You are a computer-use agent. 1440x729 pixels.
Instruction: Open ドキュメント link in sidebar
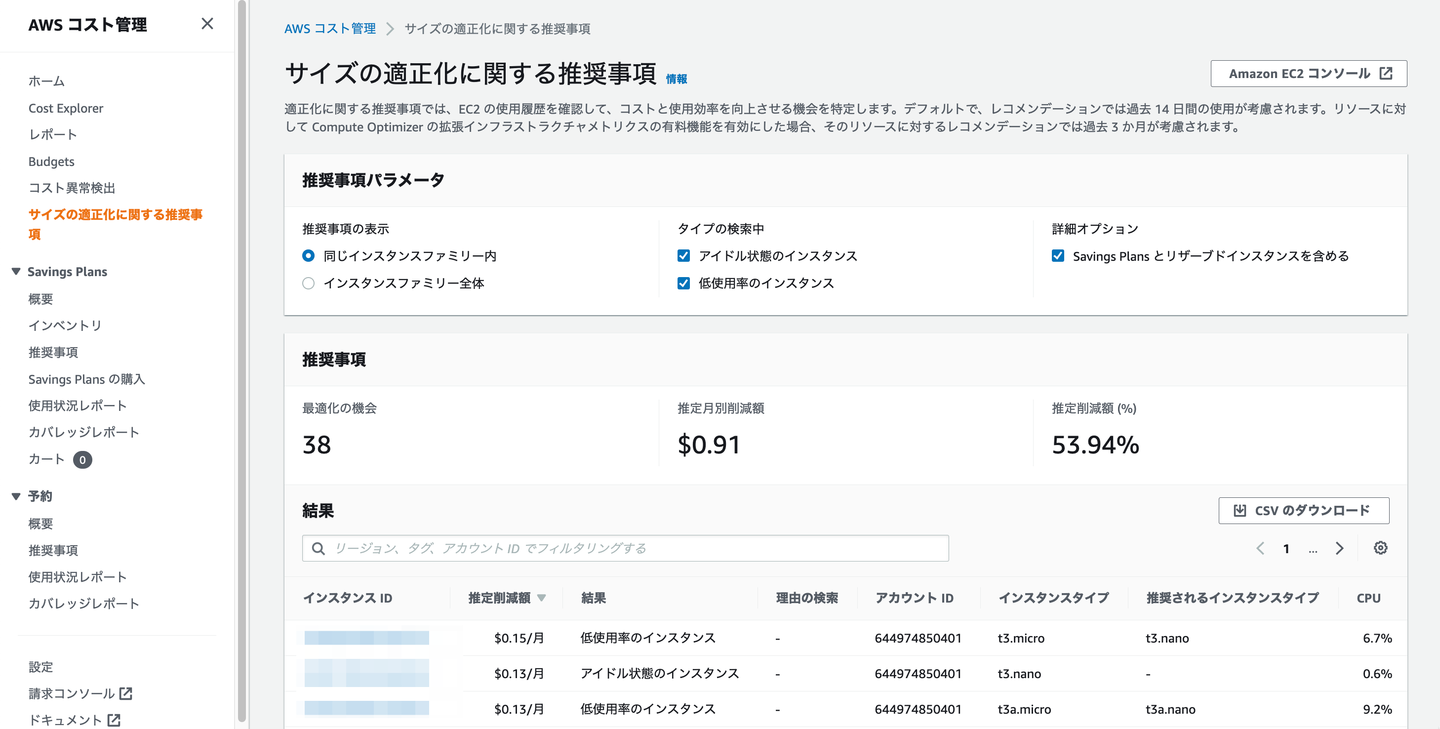coord(65,720)
